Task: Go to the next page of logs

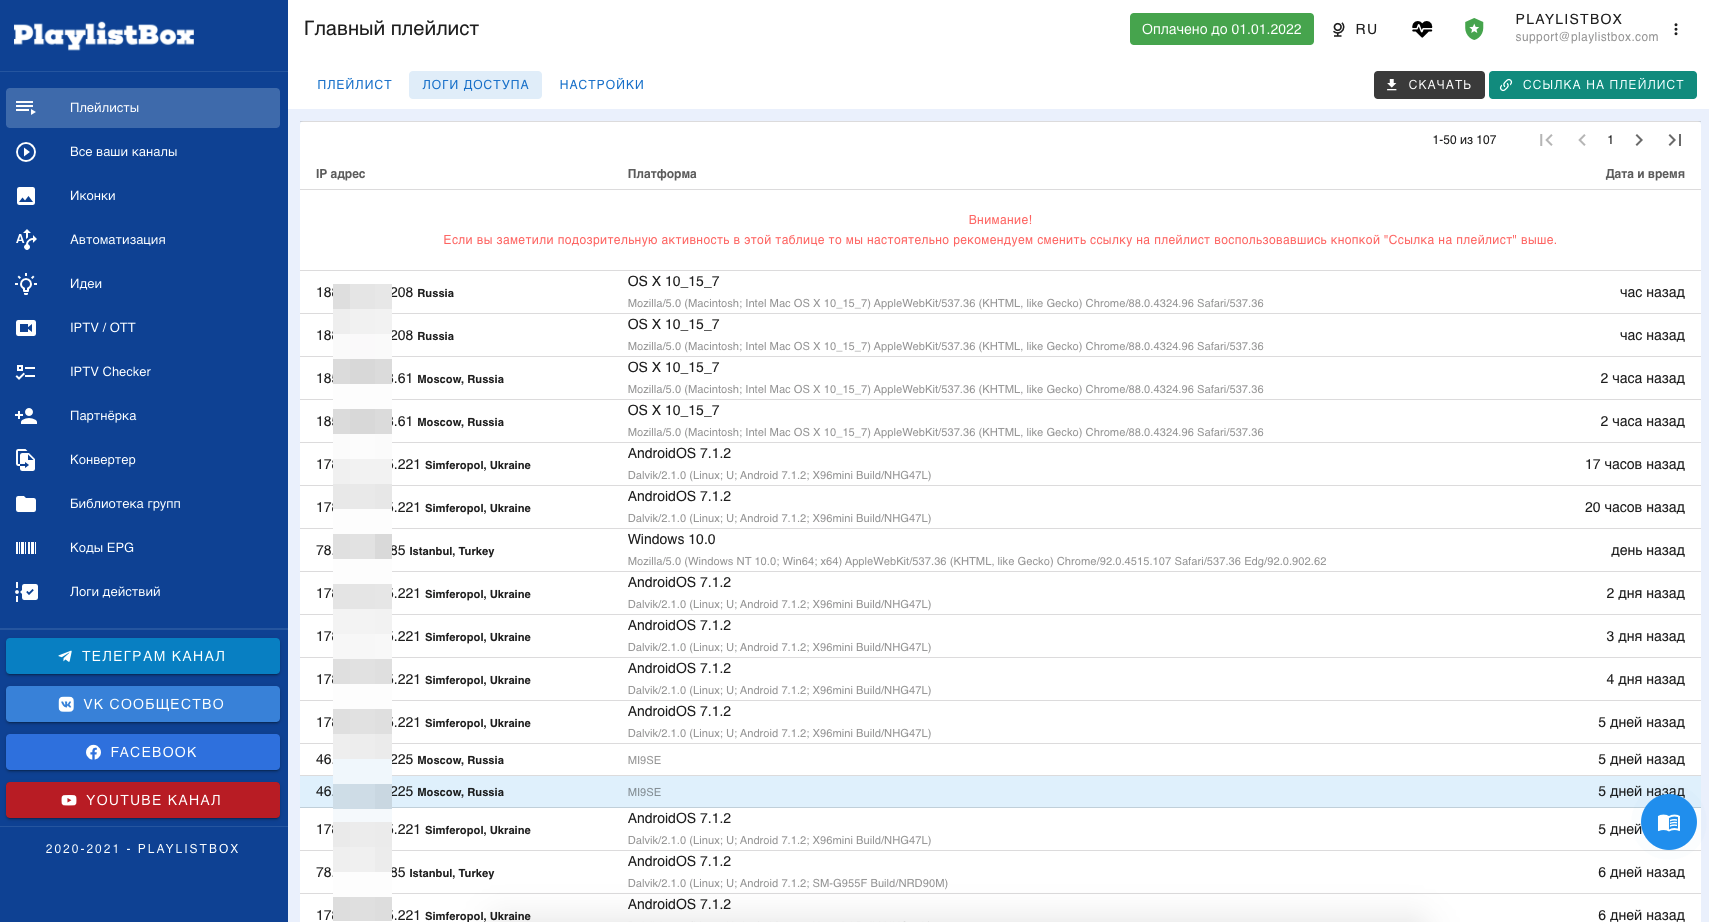Action: [x=1639, y=140]
